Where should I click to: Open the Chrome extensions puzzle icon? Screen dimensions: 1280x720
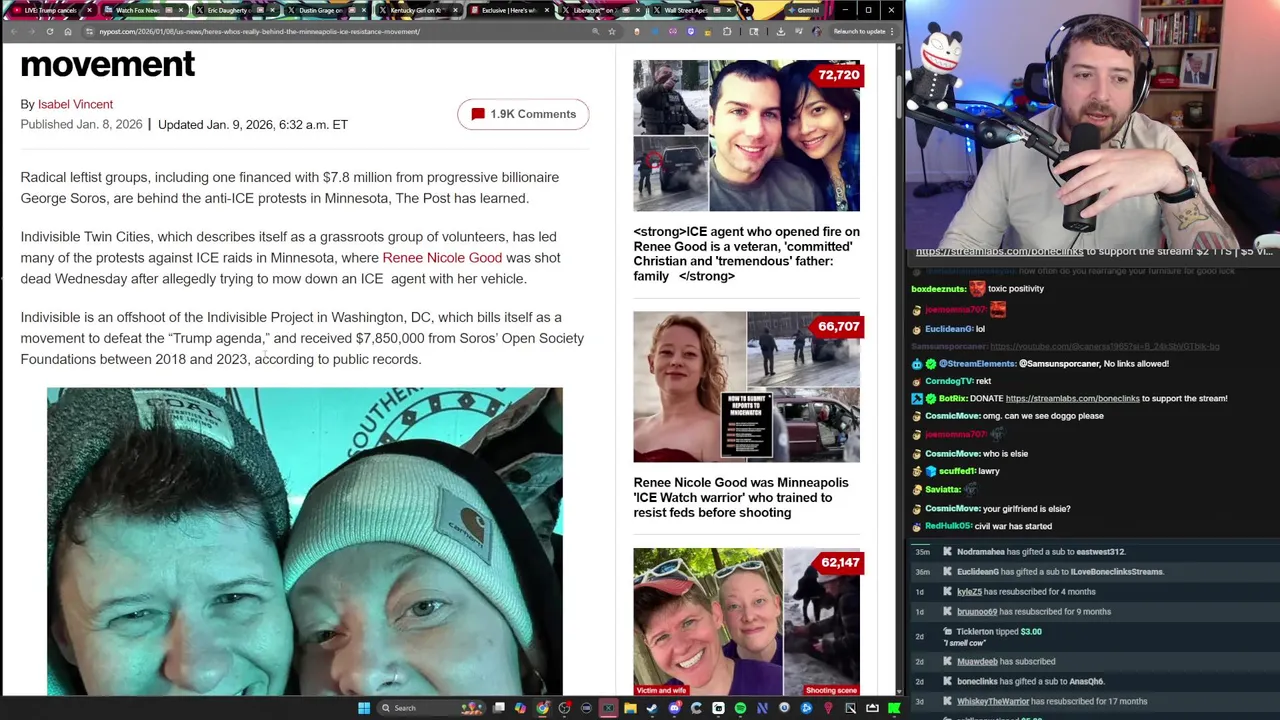point(727,31)
